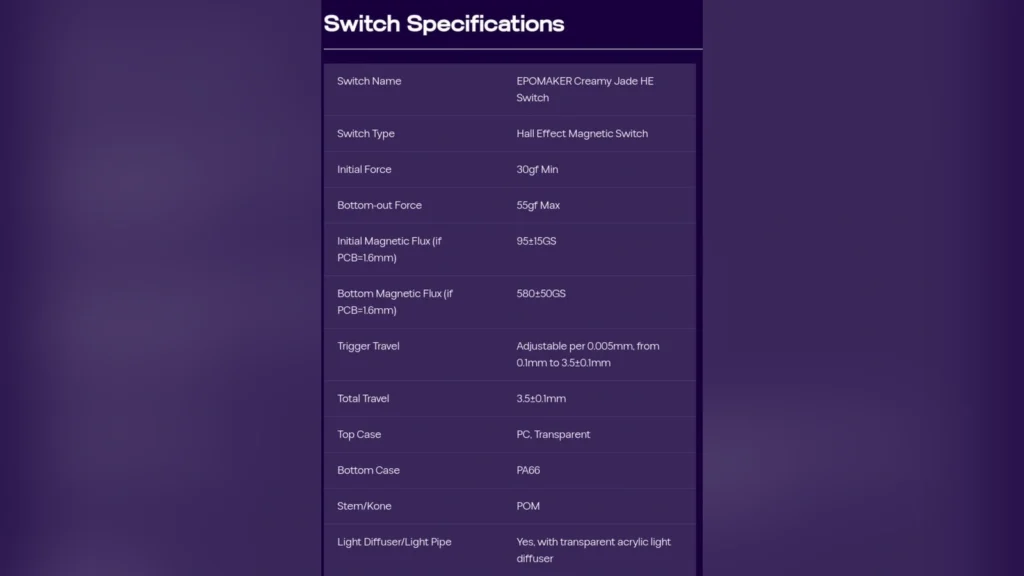This screenshot has width=1024, height=576.
Task: Click the 580±50GS value
Action: coord(541,293)
